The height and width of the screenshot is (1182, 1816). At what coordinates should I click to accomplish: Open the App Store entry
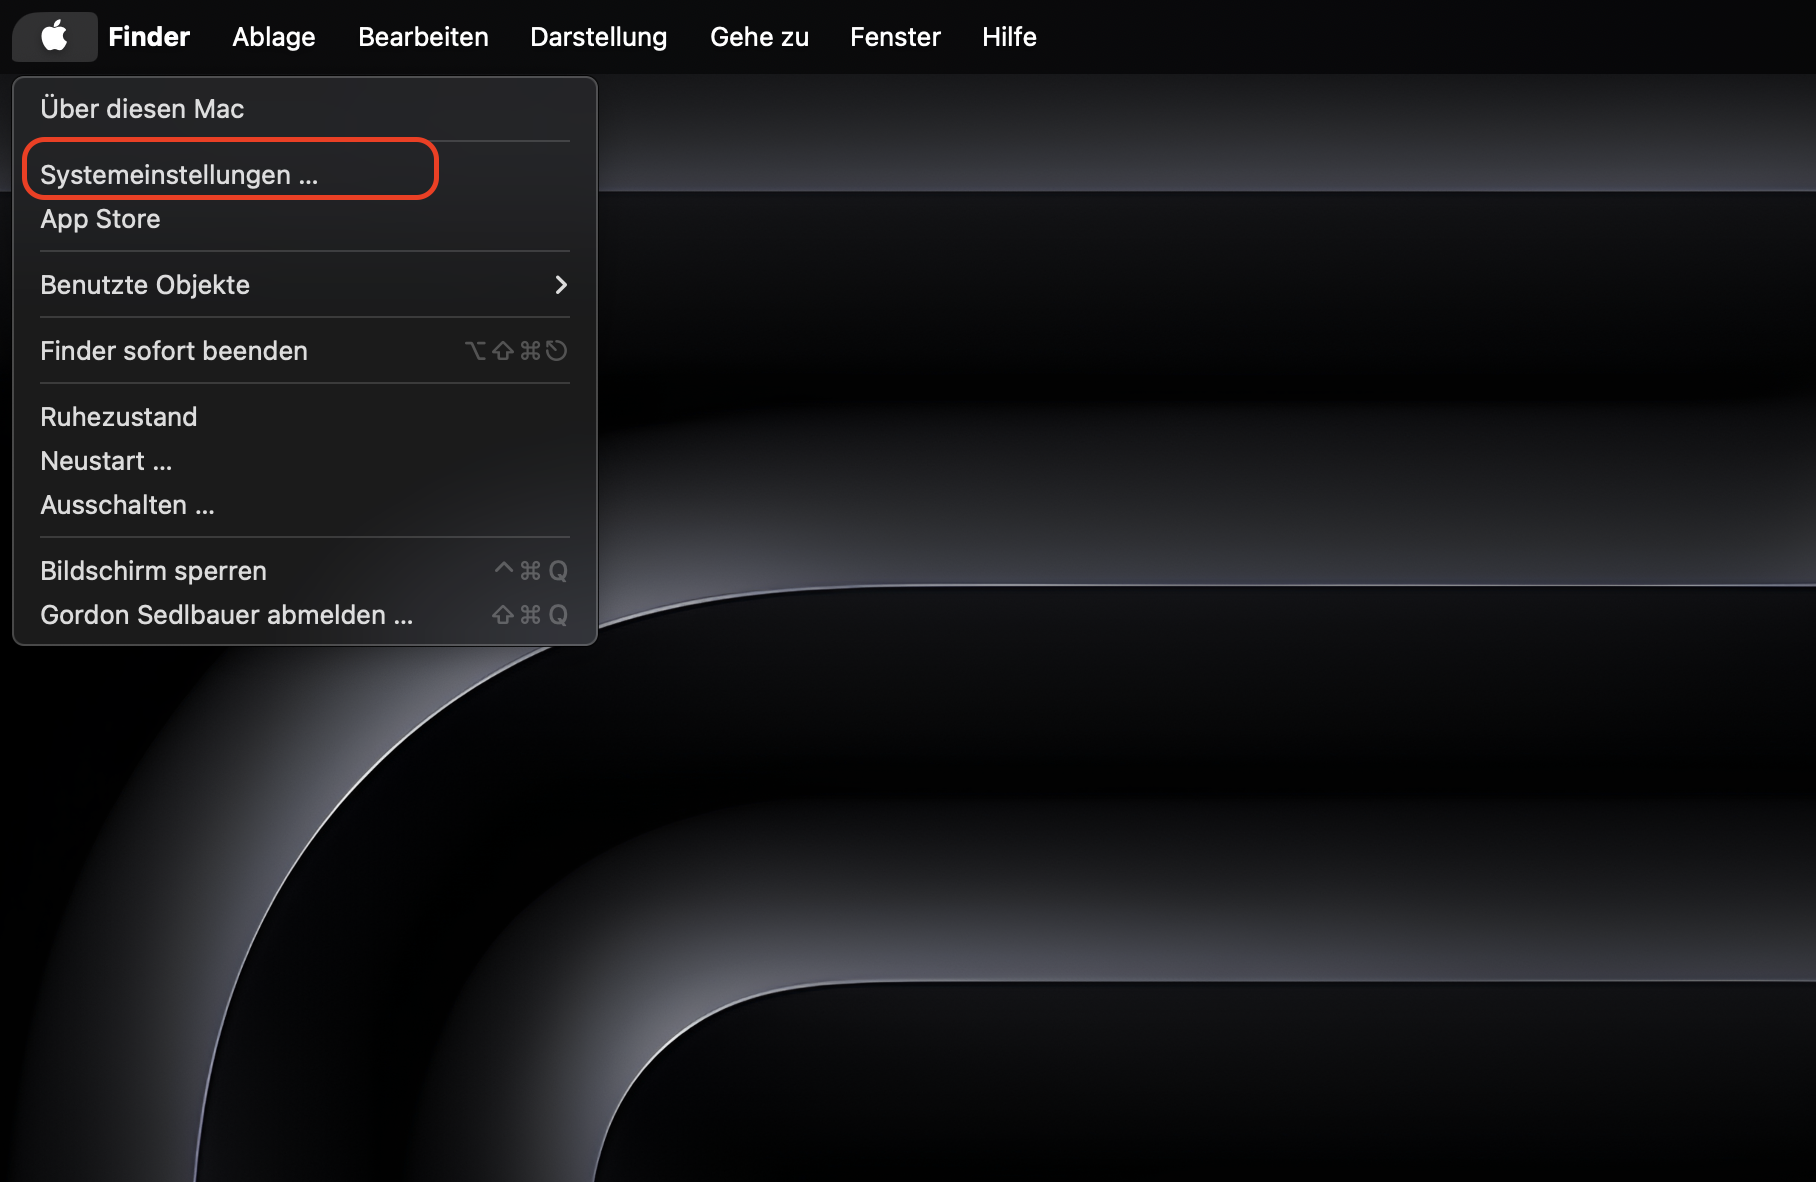100,219
